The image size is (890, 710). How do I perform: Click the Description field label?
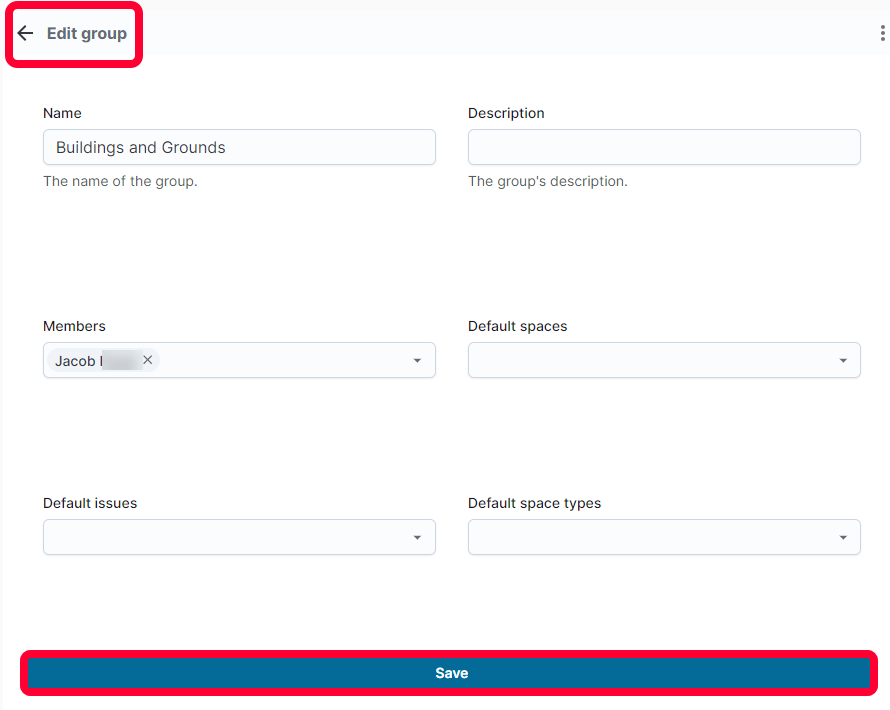click(x=506, y=113)
